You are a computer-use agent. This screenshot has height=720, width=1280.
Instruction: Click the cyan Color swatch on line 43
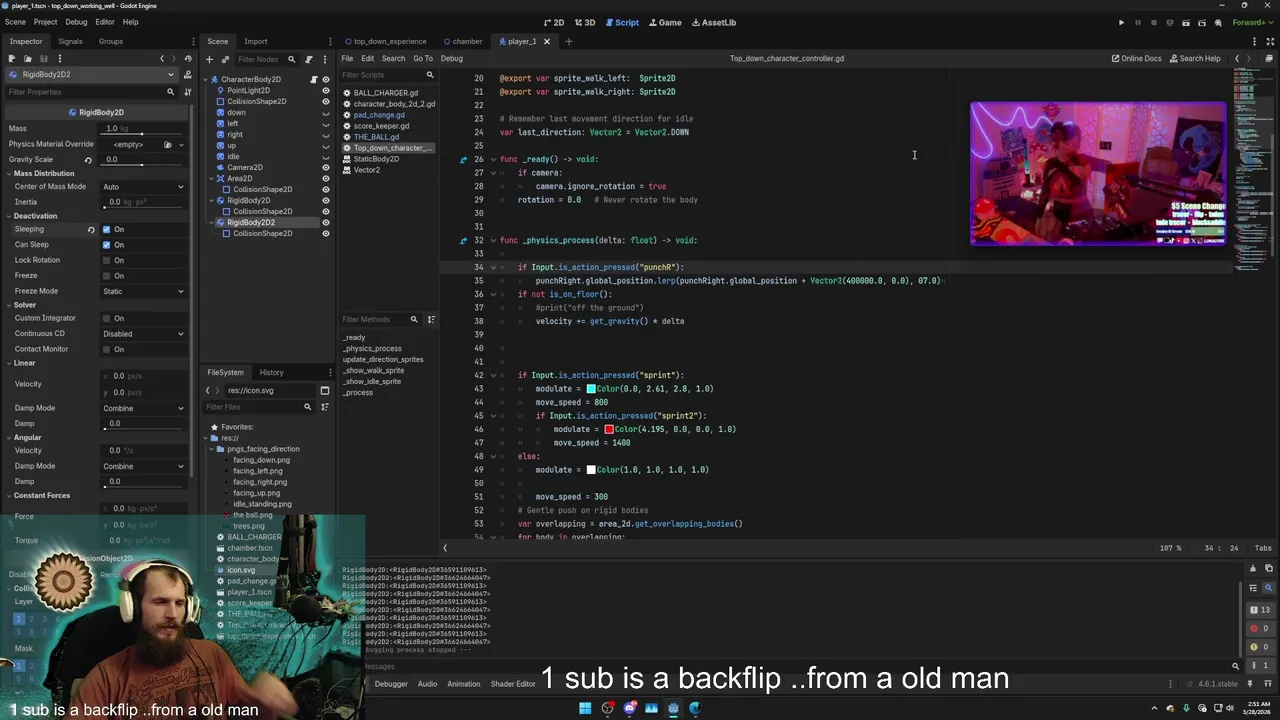click(591, 389)
